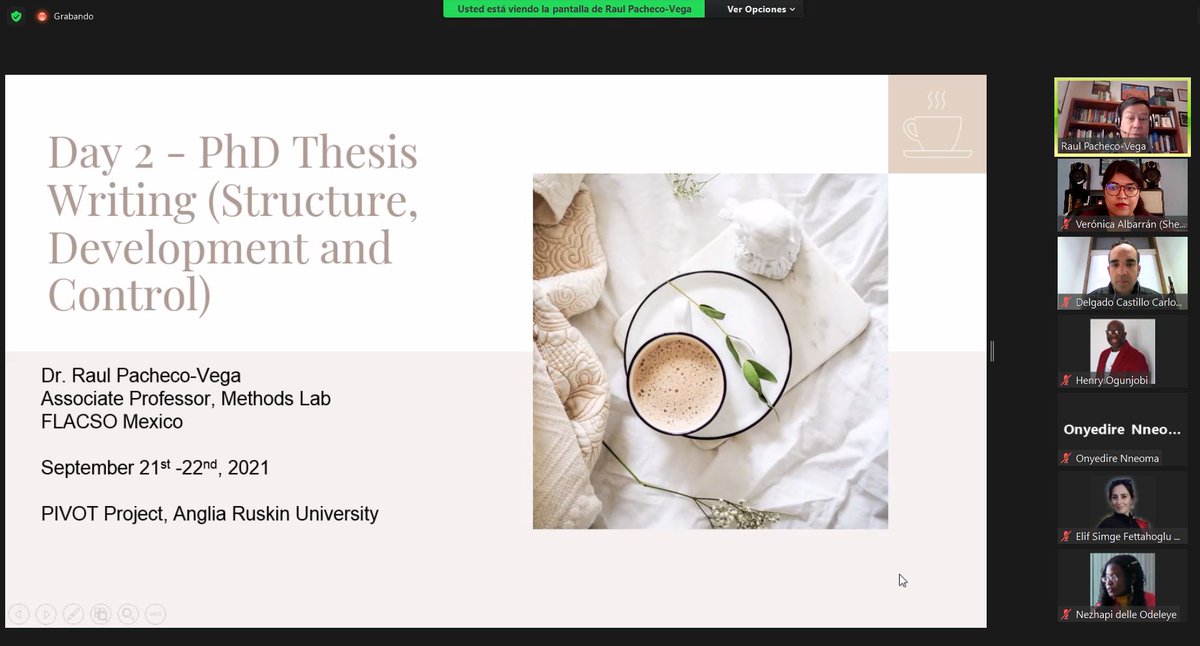Click the red recording indicator icon
The width and height of the screenshot is (1200, 646).
[42, 16]
